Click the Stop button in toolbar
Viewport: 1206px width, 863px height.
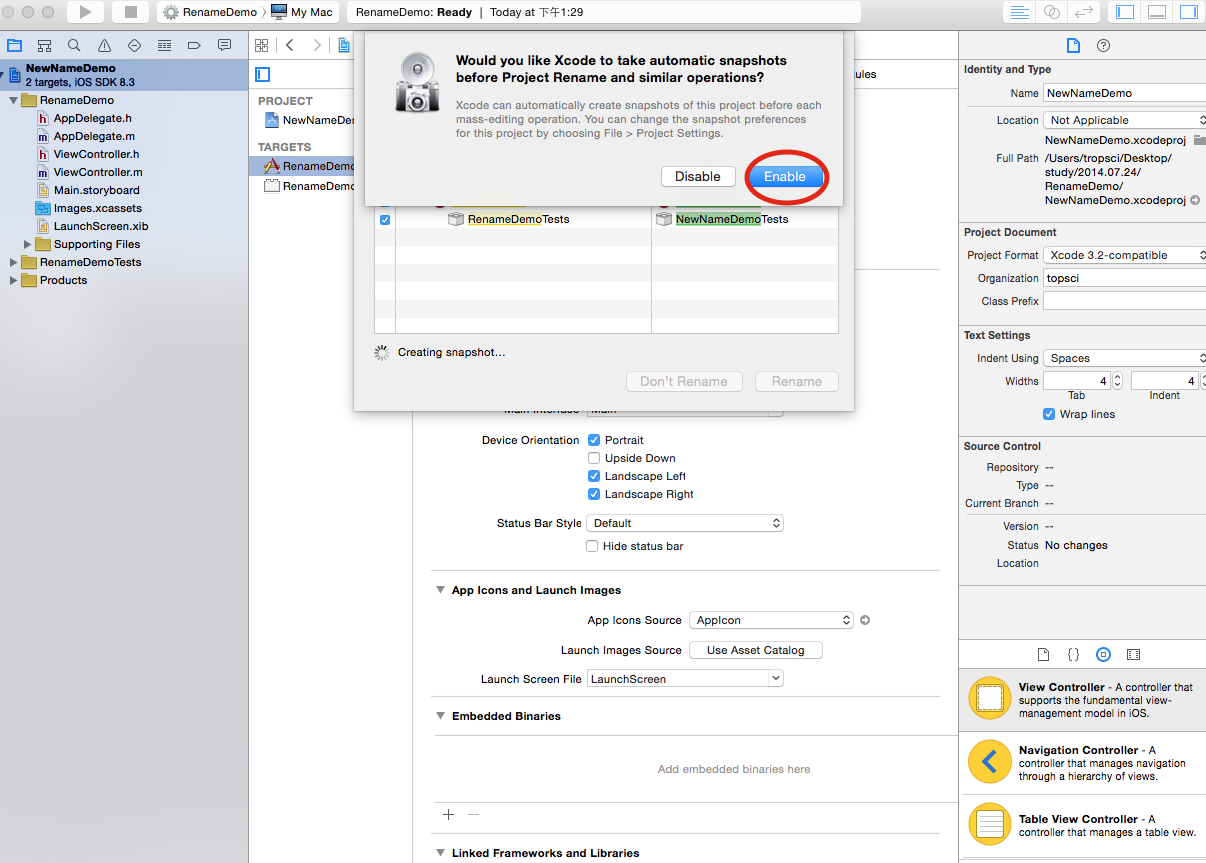(x=130, y=12)
